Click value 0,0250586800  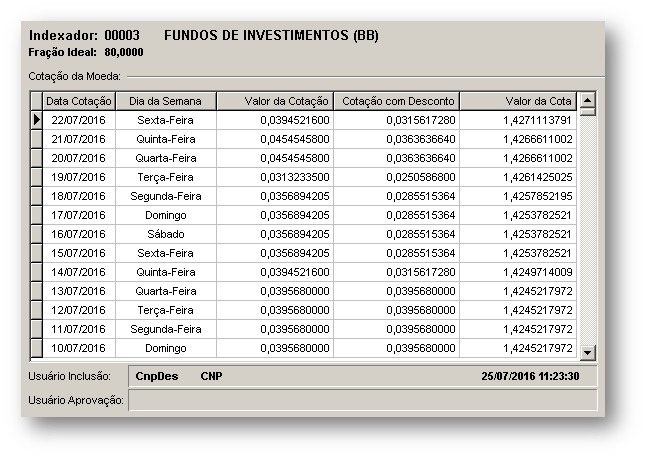[x=397, y=177]
